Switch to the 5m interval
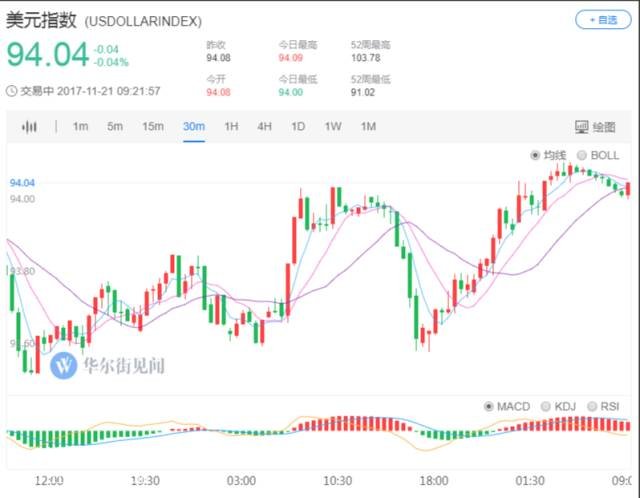Screen dimensions: 640x498 (115, 127)
